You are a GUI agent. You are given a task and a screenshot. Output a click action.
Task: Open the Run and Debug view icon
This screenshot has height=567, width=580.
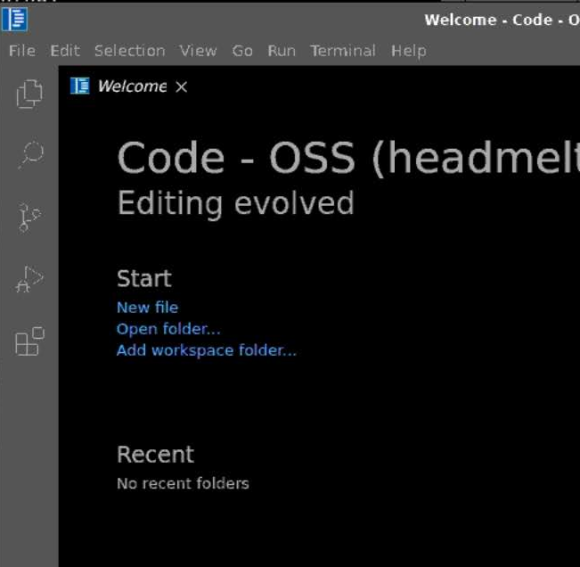[29, 279]
